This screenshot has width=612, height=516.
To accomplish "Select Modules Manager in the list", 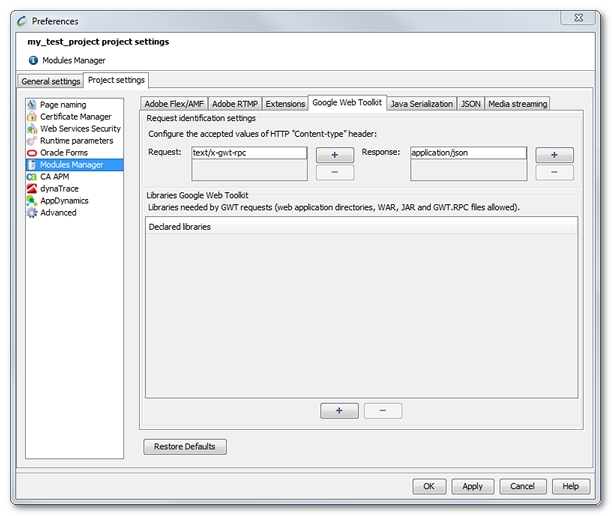I will pos(71,165).
